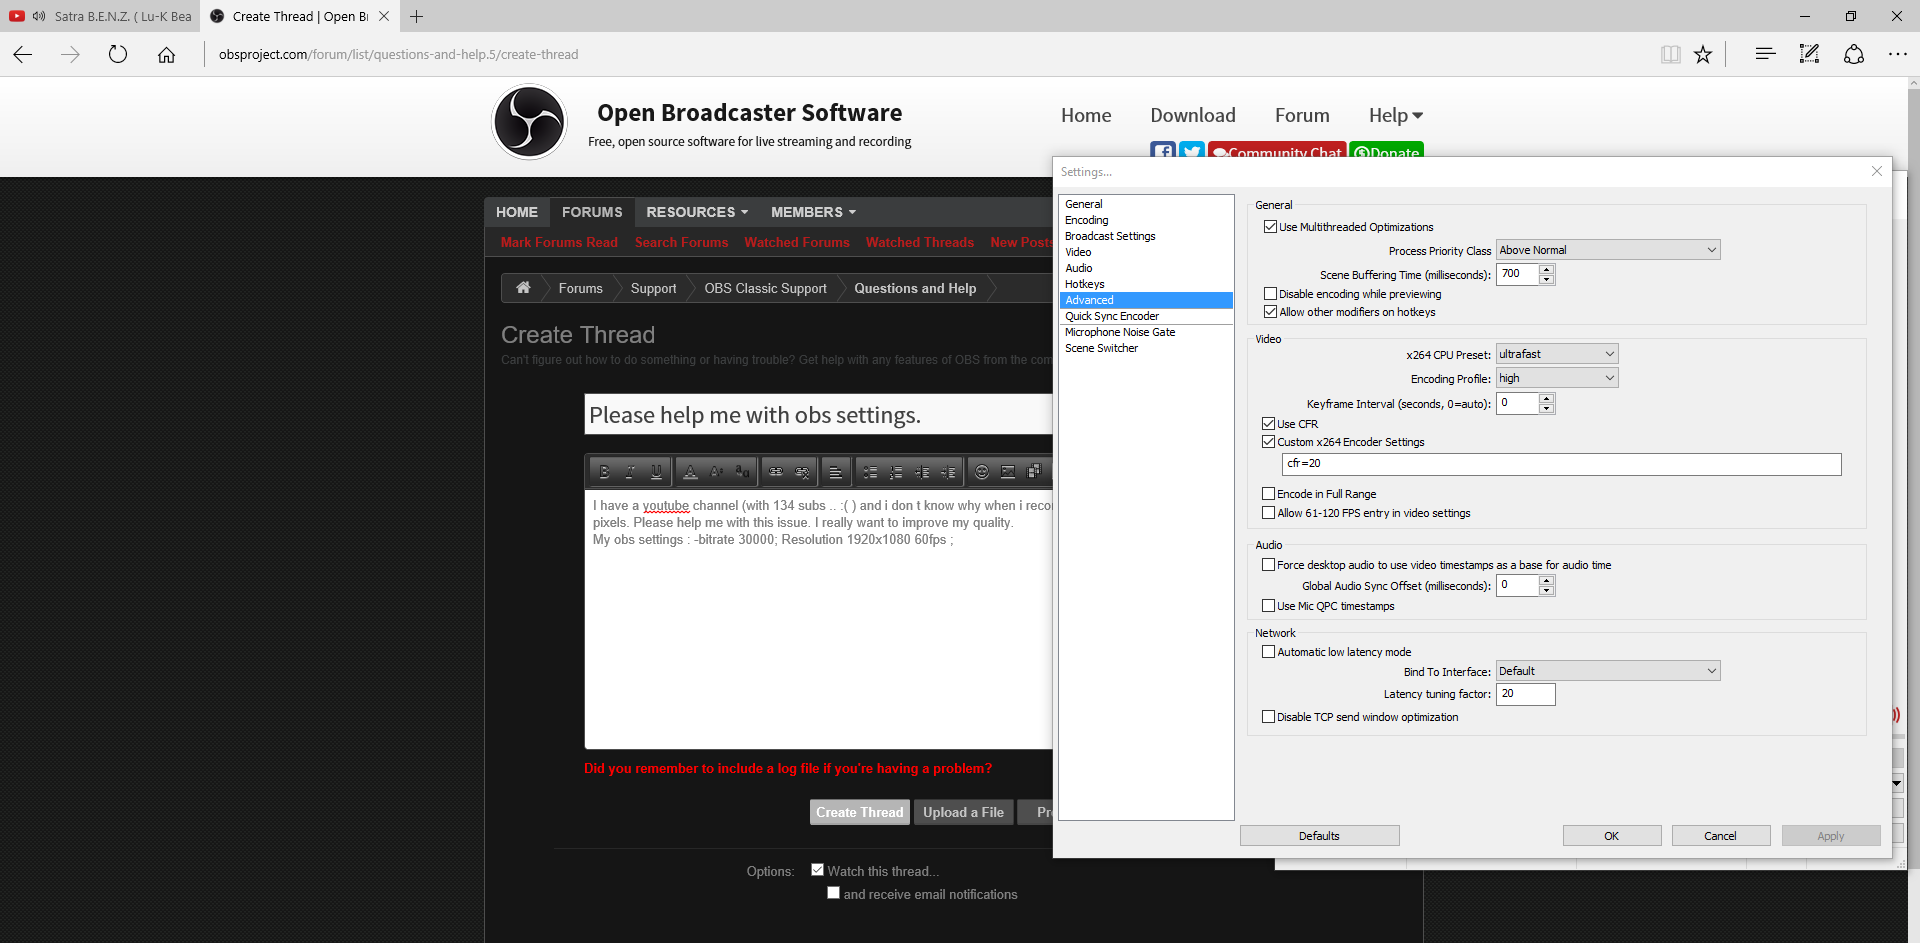Image resolution: width=1920 pixels, height=943 pixels.
Task: Click the Create Thread submit button
Action: point(859,812)
